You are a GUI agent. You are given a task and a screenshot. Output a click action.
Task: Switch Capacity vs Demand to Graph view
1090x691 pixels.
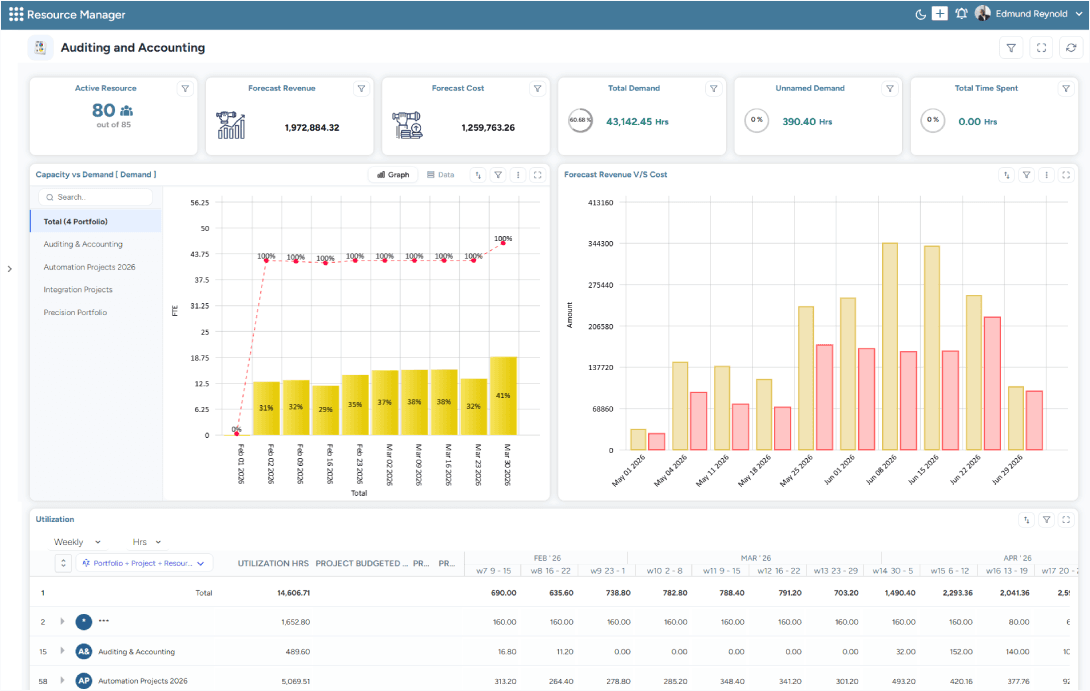coord(393,175)
